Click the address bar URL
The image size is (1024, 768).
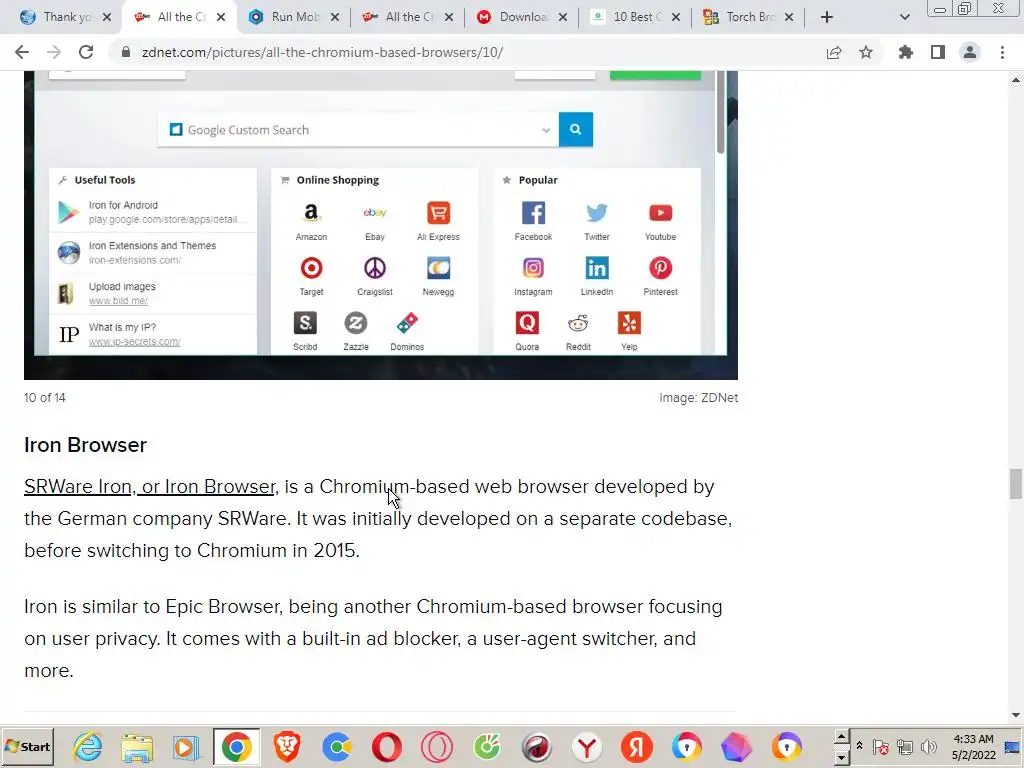(x=322, y=52)
